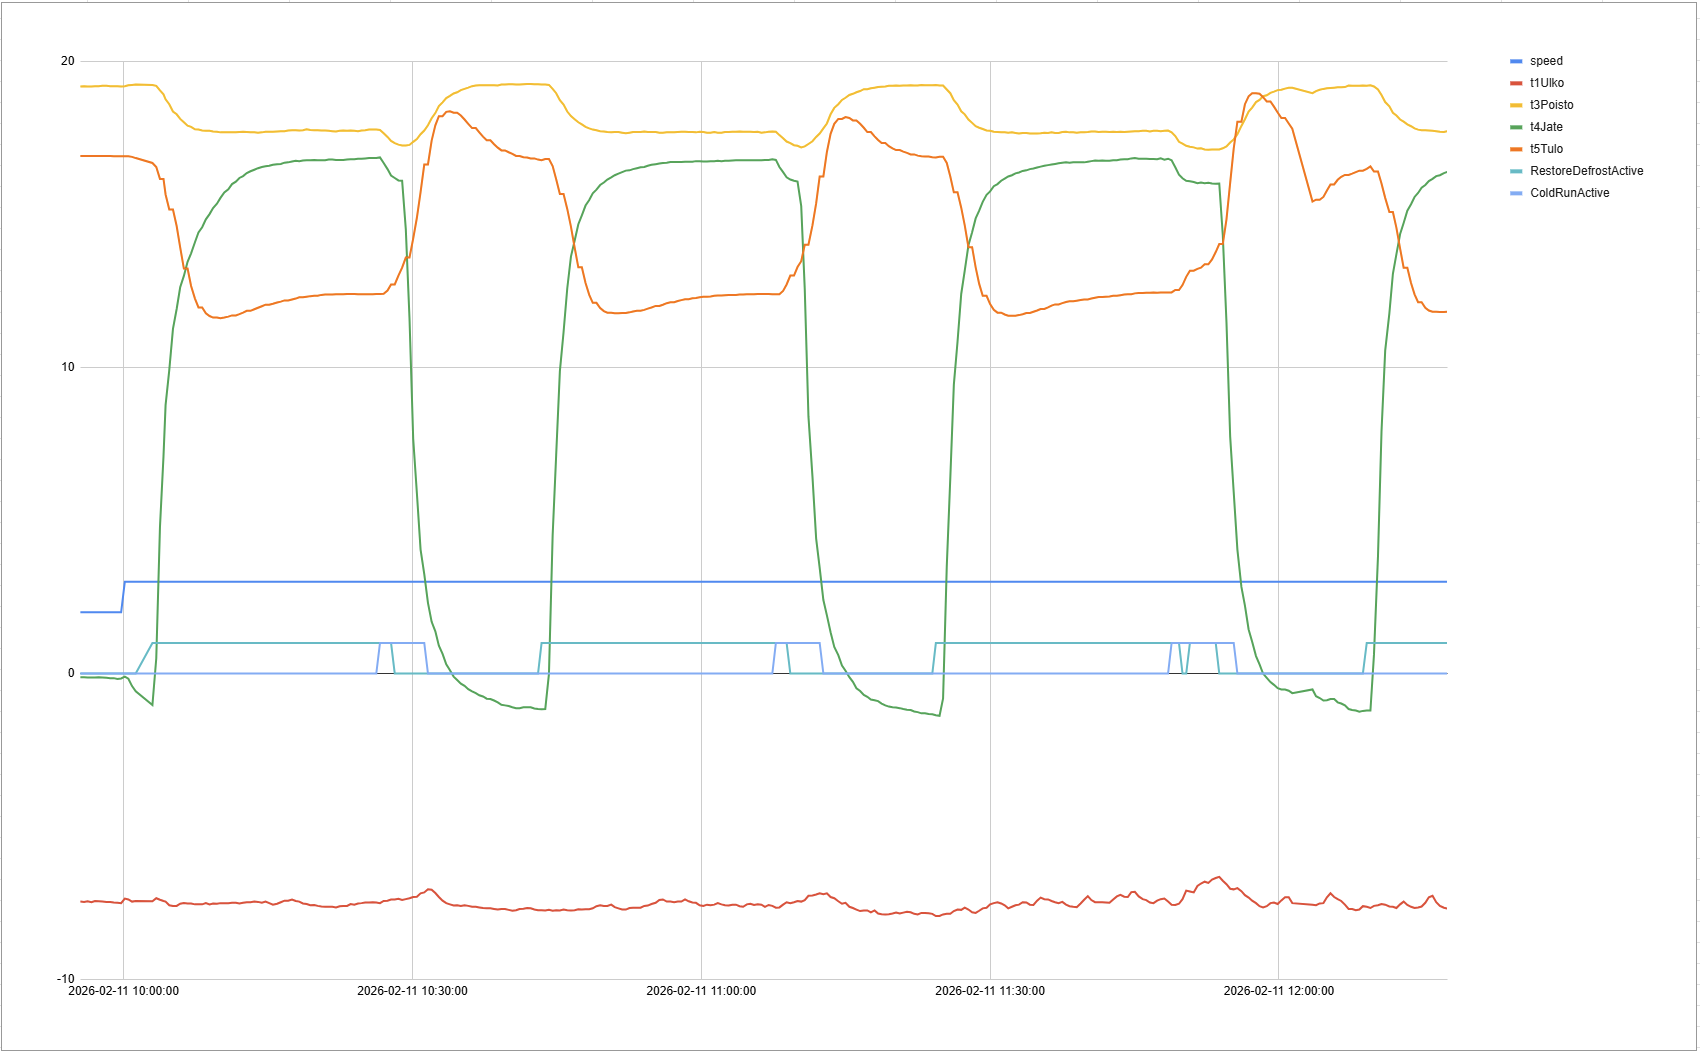Viewport: 1700px width, 1051px height.
Task: Click the yellow swatch beside t3Poisto
Action: (x=1516, y=105)
